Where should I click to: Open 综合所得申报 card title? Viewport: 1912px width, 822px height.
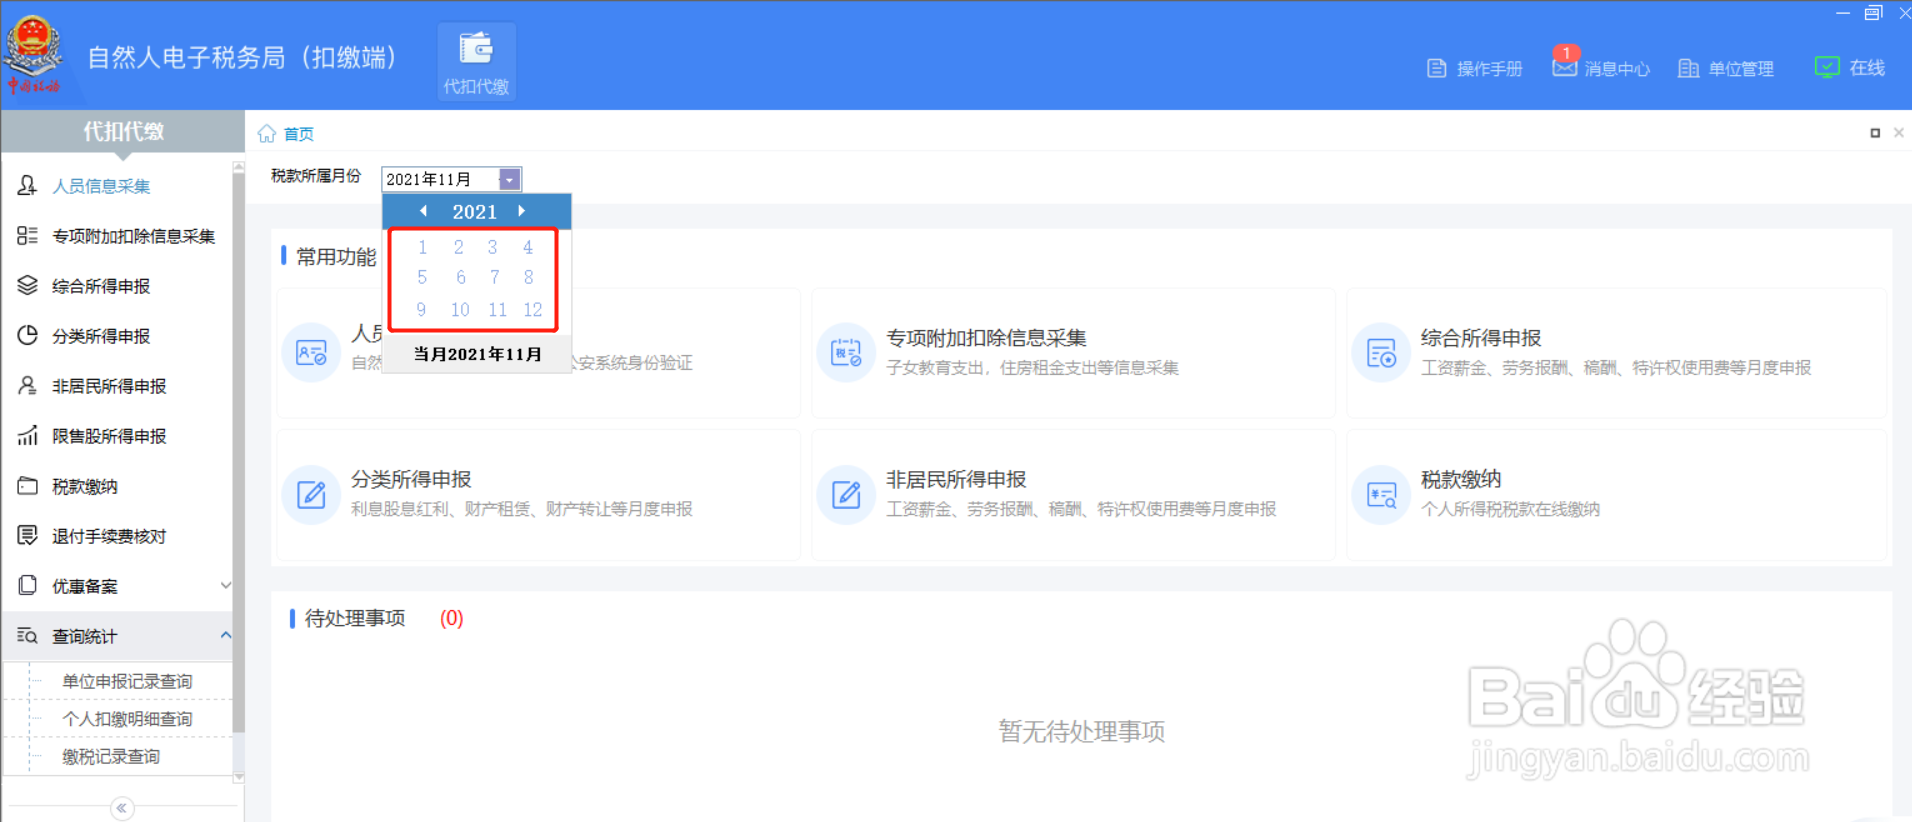pyautogui.click(x=1481, y=338)
